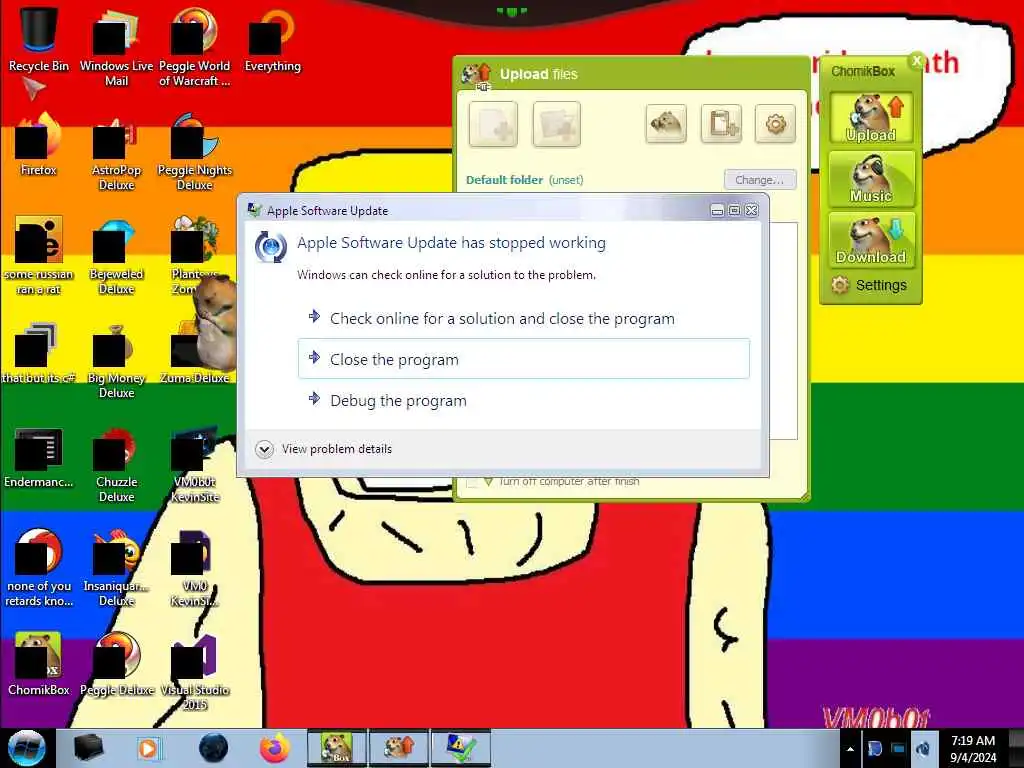Open ChomikBox Settings
The width and height of the screenshot is (1024, 768).
click(869, 285)
